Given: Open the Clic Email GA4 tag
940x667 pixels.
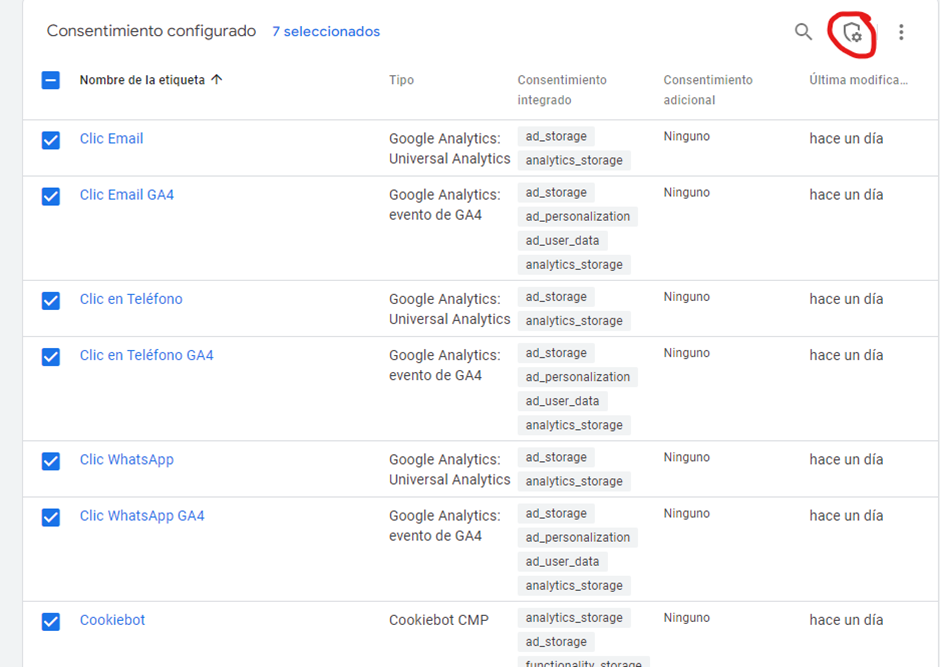Looking at the screenshot, I should tap(127, 195).
